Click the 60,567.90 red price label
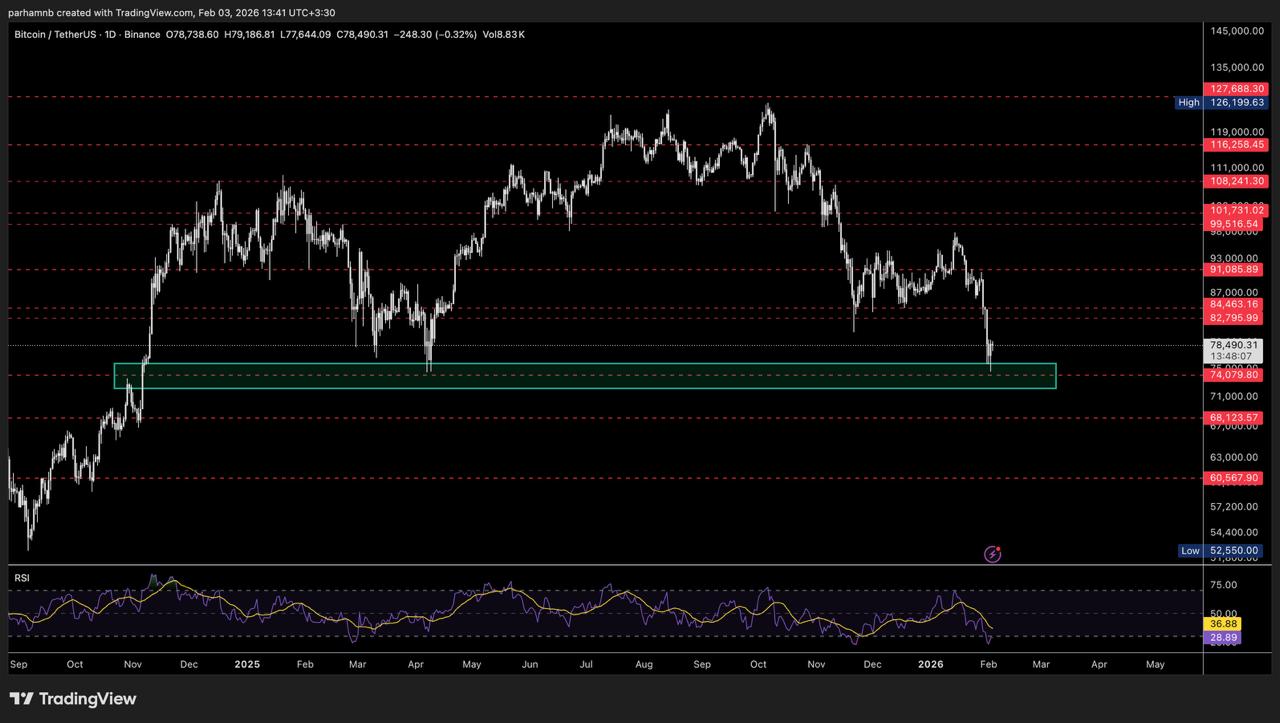Image resolution: width=1280 pixels, height=723 pixels. click(1234, 479)
